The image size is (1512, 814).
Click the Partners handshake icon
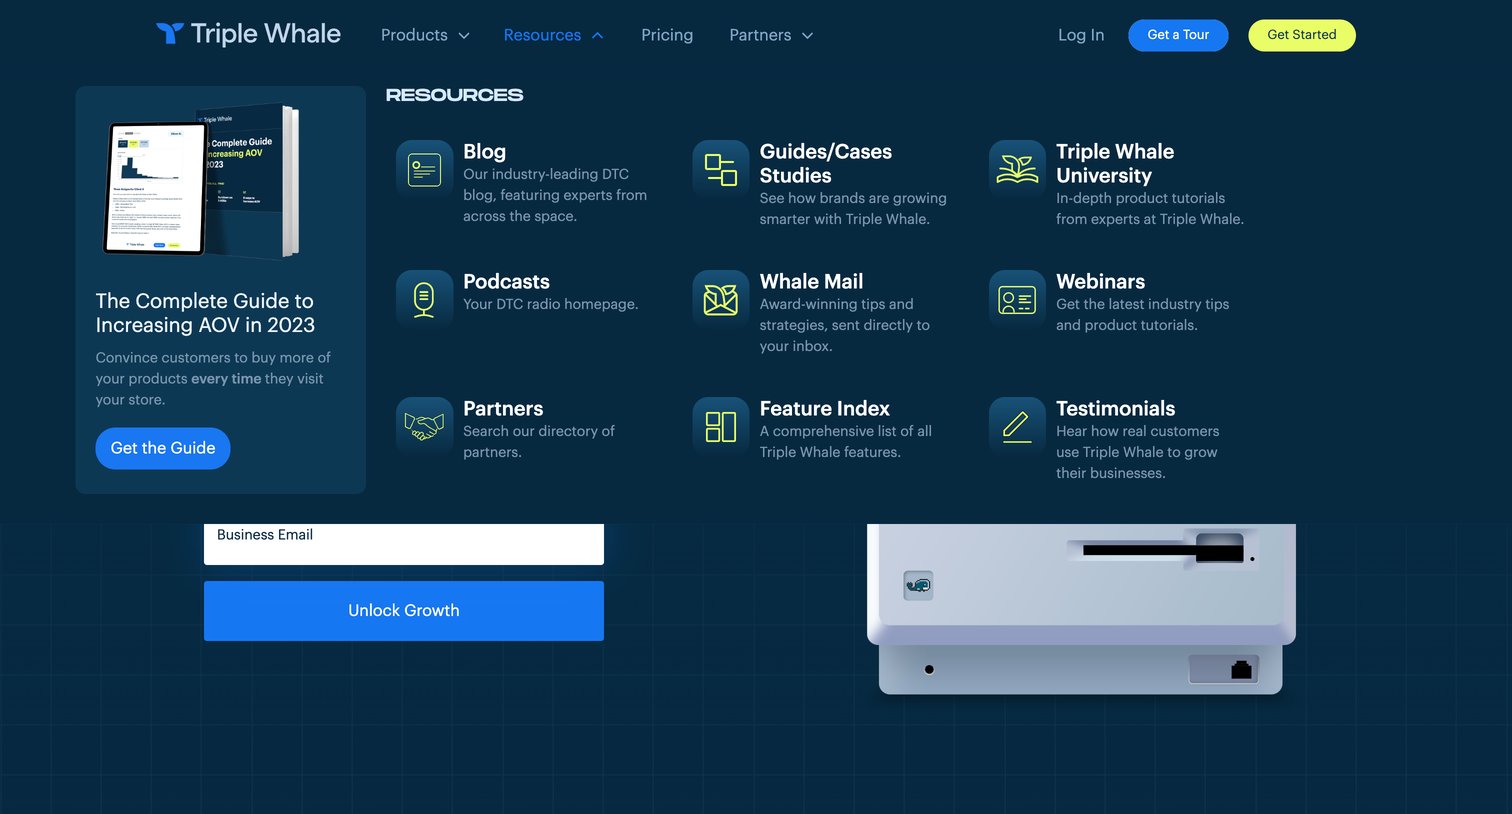tap(424, 426)
